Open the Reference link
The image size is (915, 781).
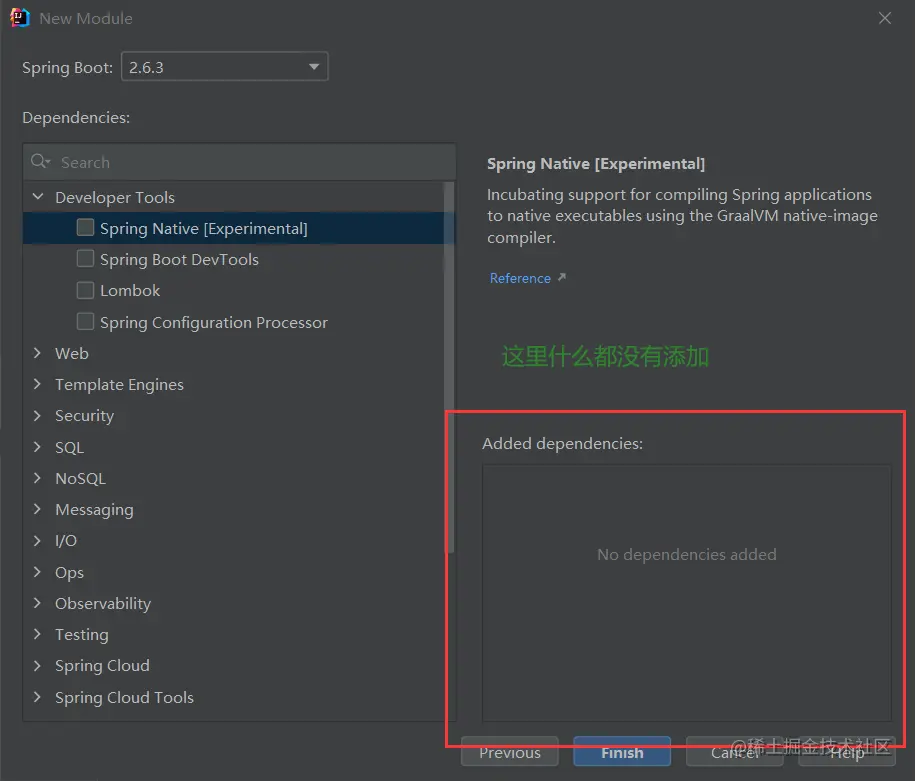click(x=520, y=278)
